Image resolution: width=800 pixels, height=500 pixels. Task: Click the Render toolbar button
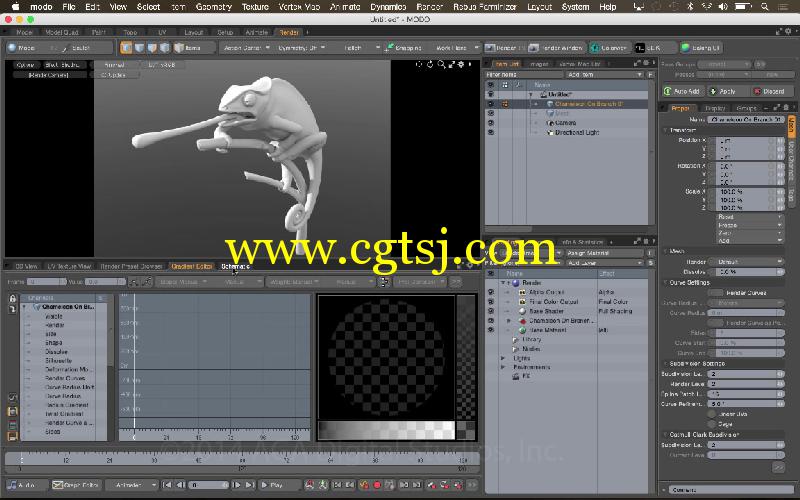[x=504, y=48]
